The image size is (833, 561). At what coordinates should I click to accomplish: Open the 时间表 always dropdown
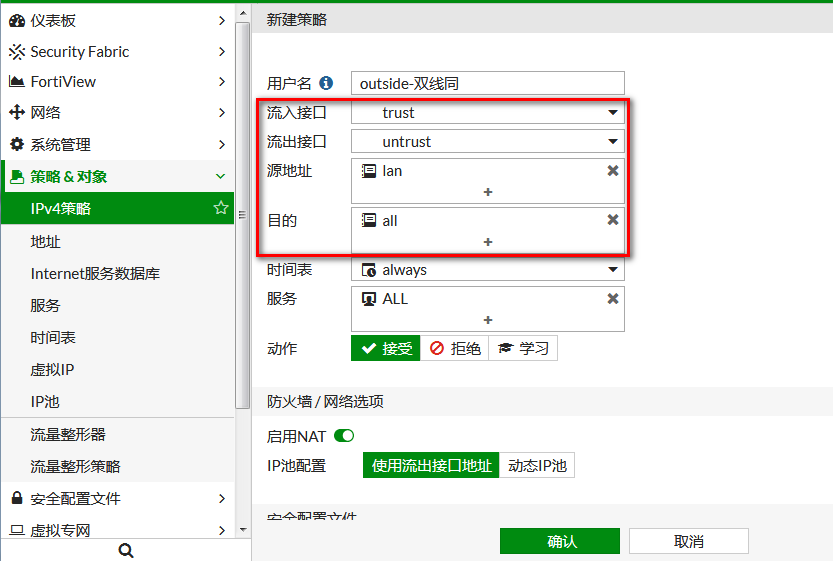(488, 270)
